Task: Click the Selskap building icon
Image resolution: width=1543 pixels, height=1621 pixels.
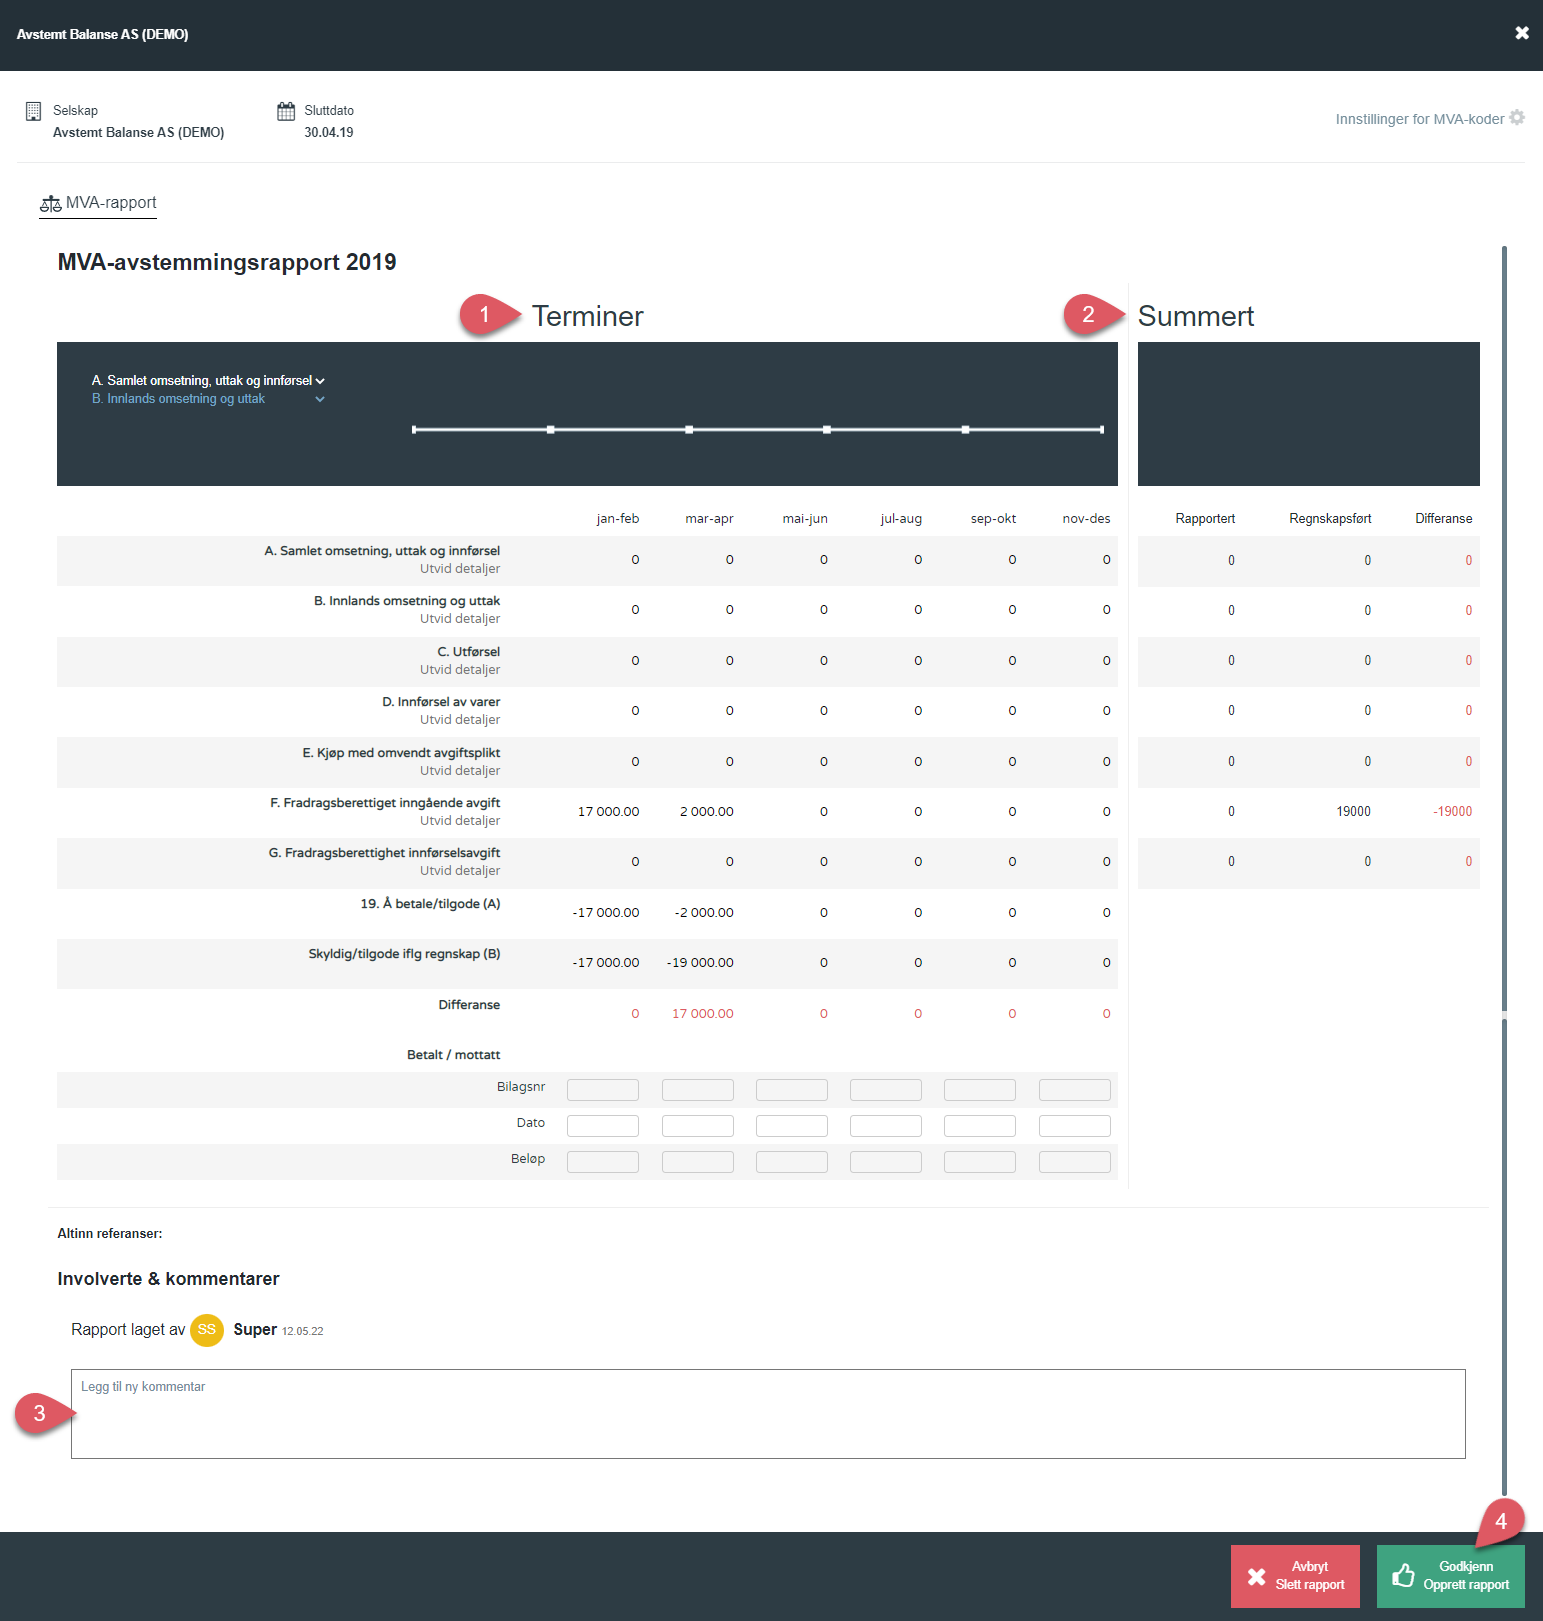Action: (x=33, y=111)
